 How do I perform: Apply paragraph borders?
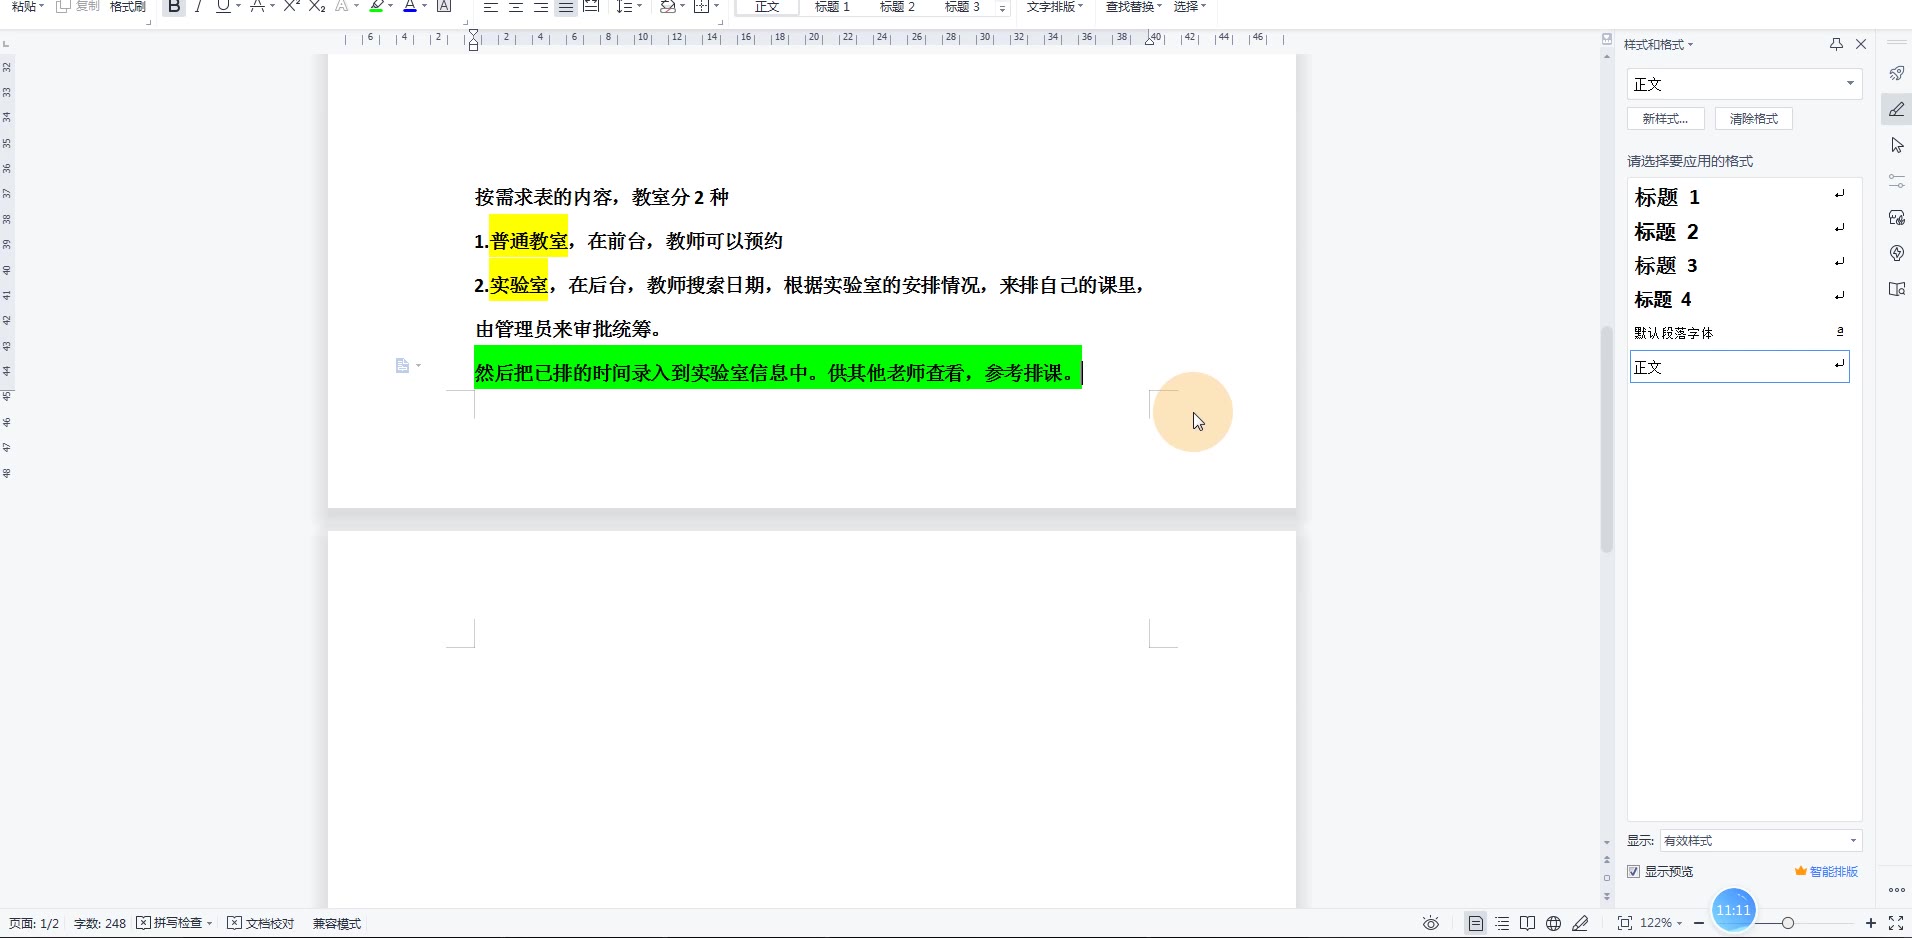tap(701, 6)
